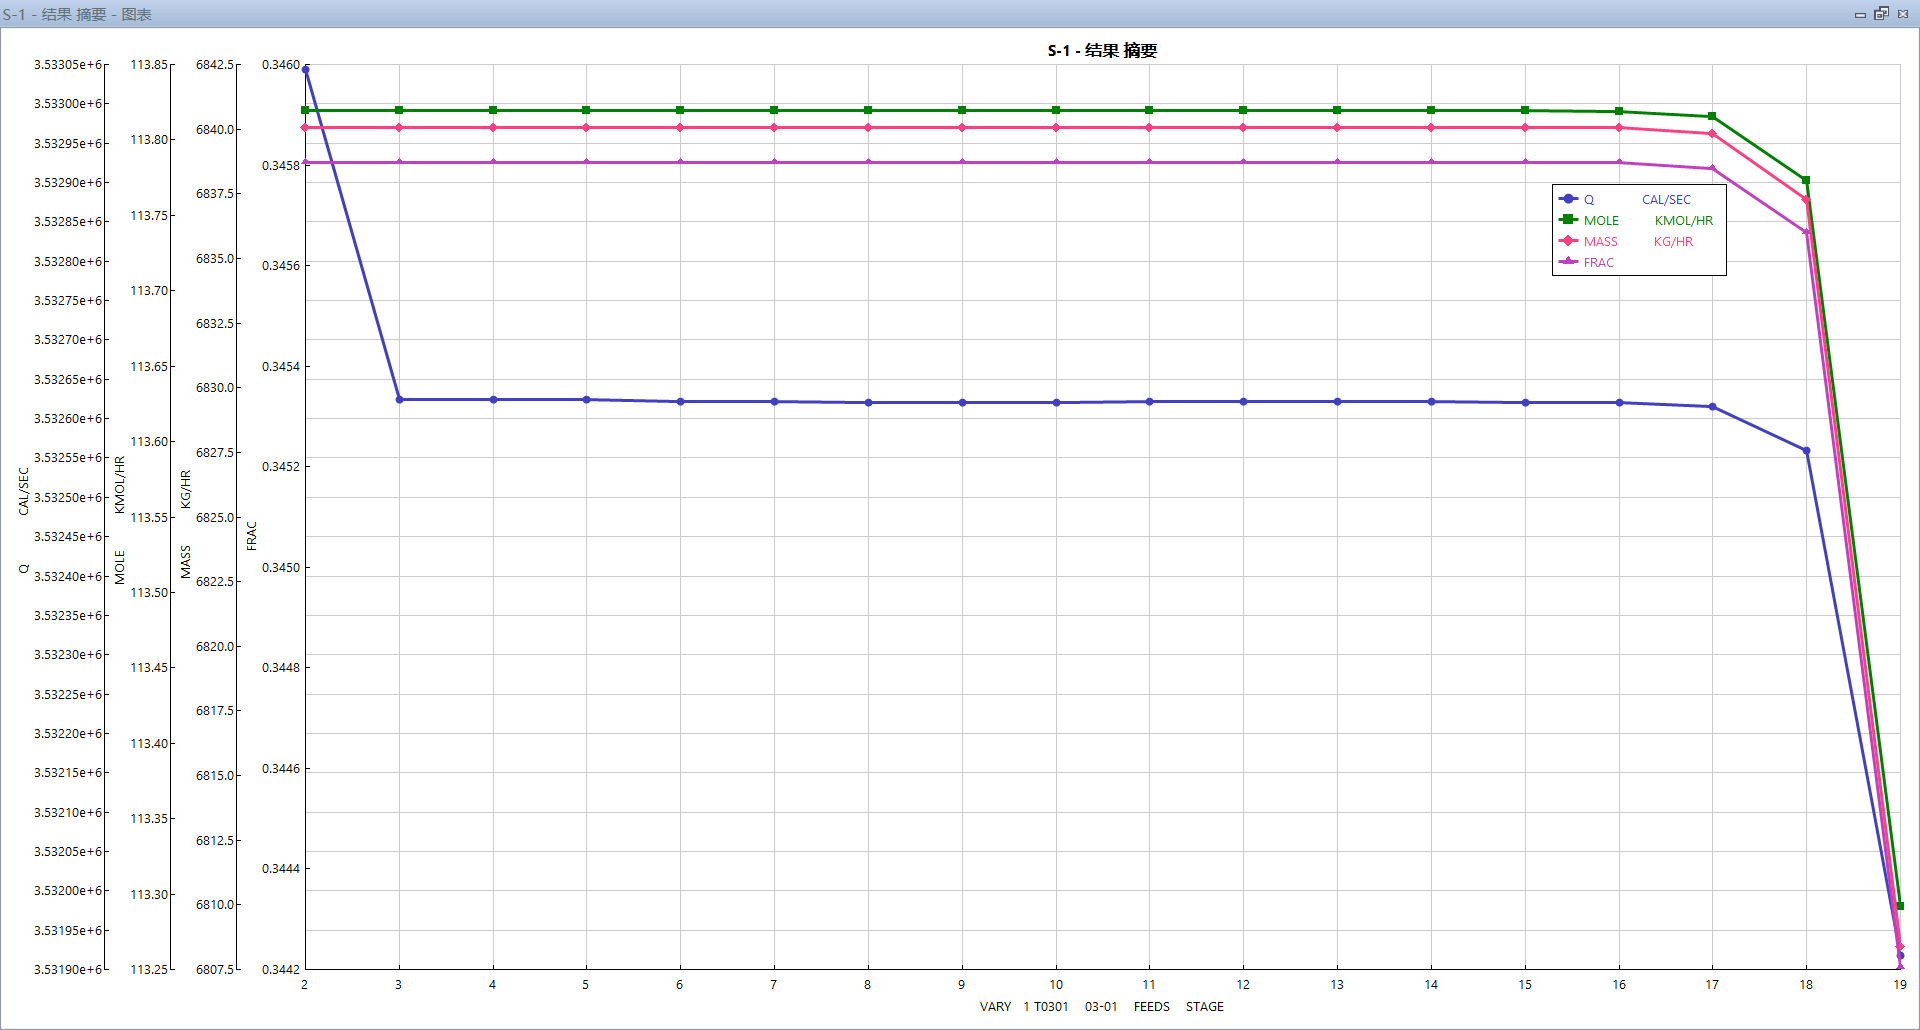
Task: Click the CAL/SEC unit in legend
Action: 1666,200
